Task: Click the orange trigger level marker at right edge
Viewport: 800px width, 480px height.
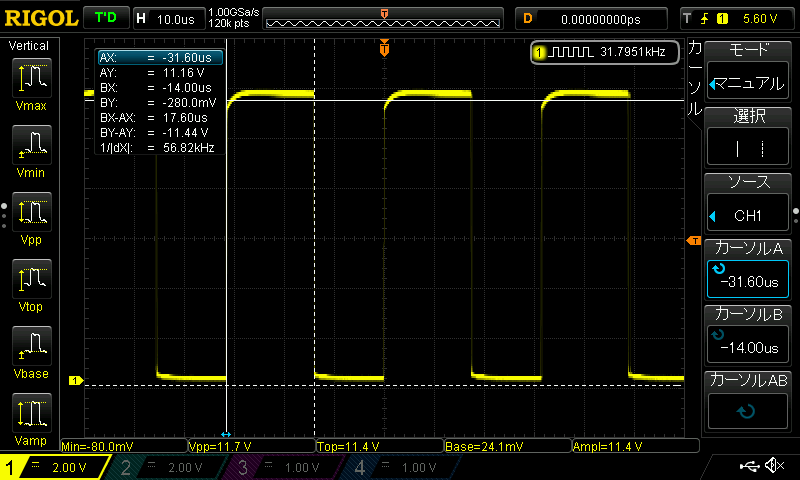Action: tap(694, 240)
